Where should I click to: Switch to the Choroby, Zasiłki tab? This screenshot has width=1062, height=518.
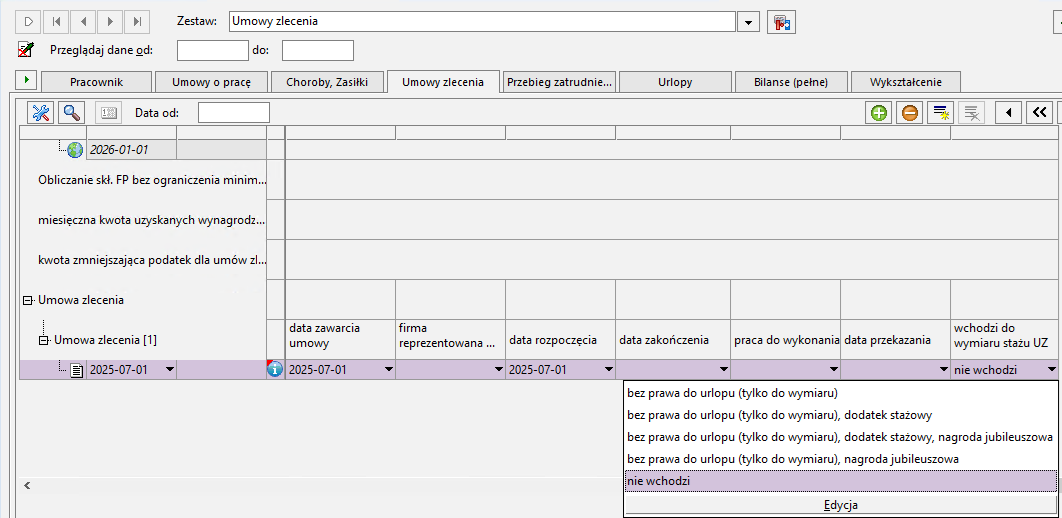[328, 83]
